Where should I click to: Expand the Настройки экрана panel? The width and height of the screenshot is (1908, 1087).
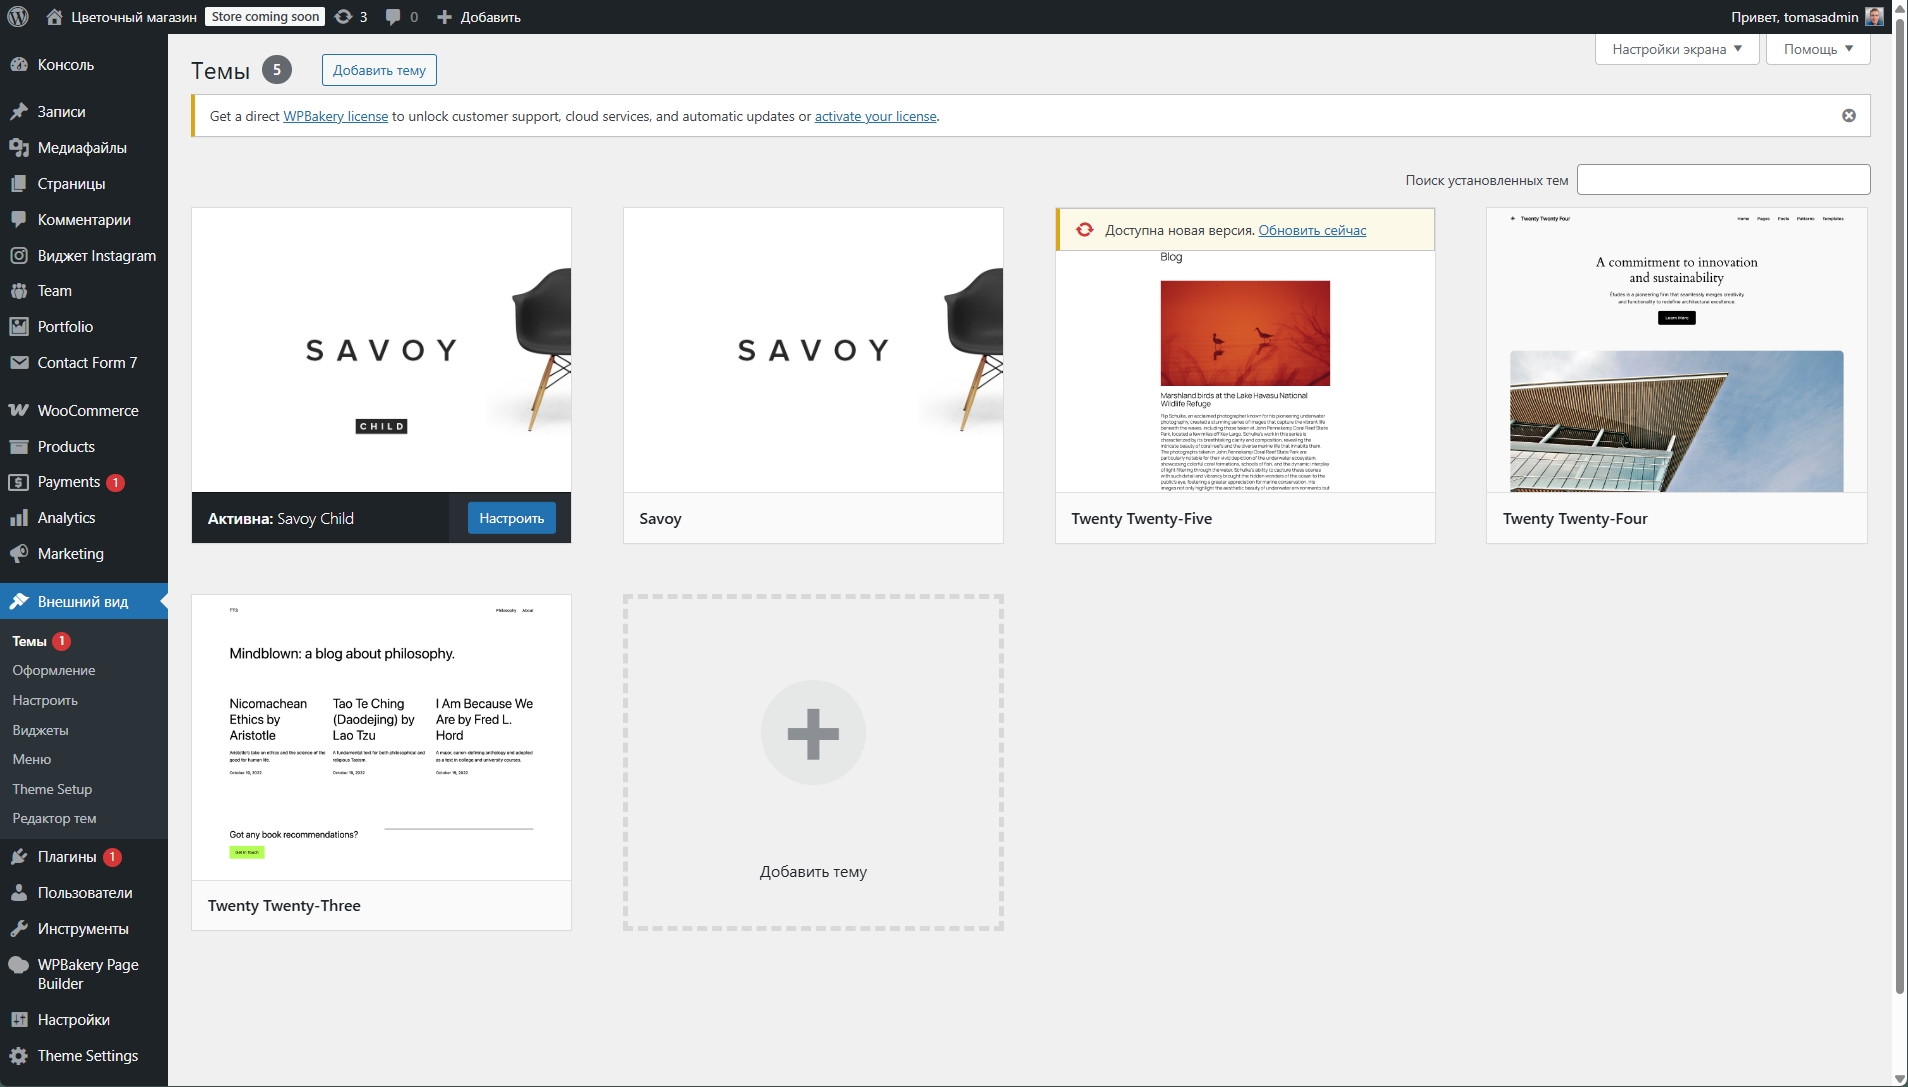point(1677,49)
